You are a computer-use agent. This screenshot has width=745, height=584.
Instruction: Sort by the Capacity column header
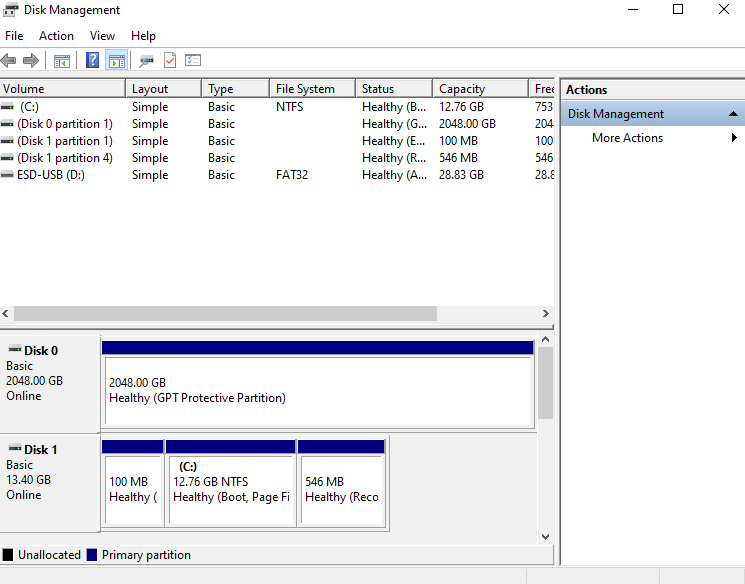(480, 89)
